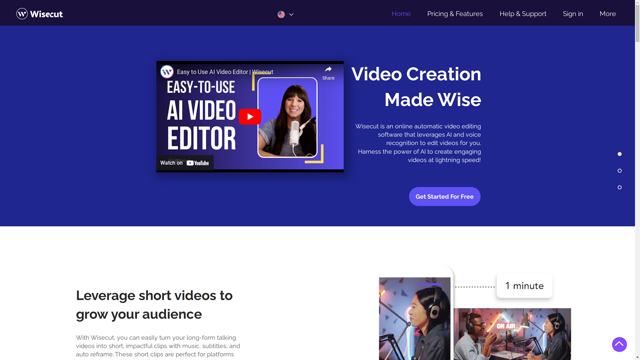The image size is (640, 360).
Task: Click the vertical phone video thumbnail
Action: (414, 318)
